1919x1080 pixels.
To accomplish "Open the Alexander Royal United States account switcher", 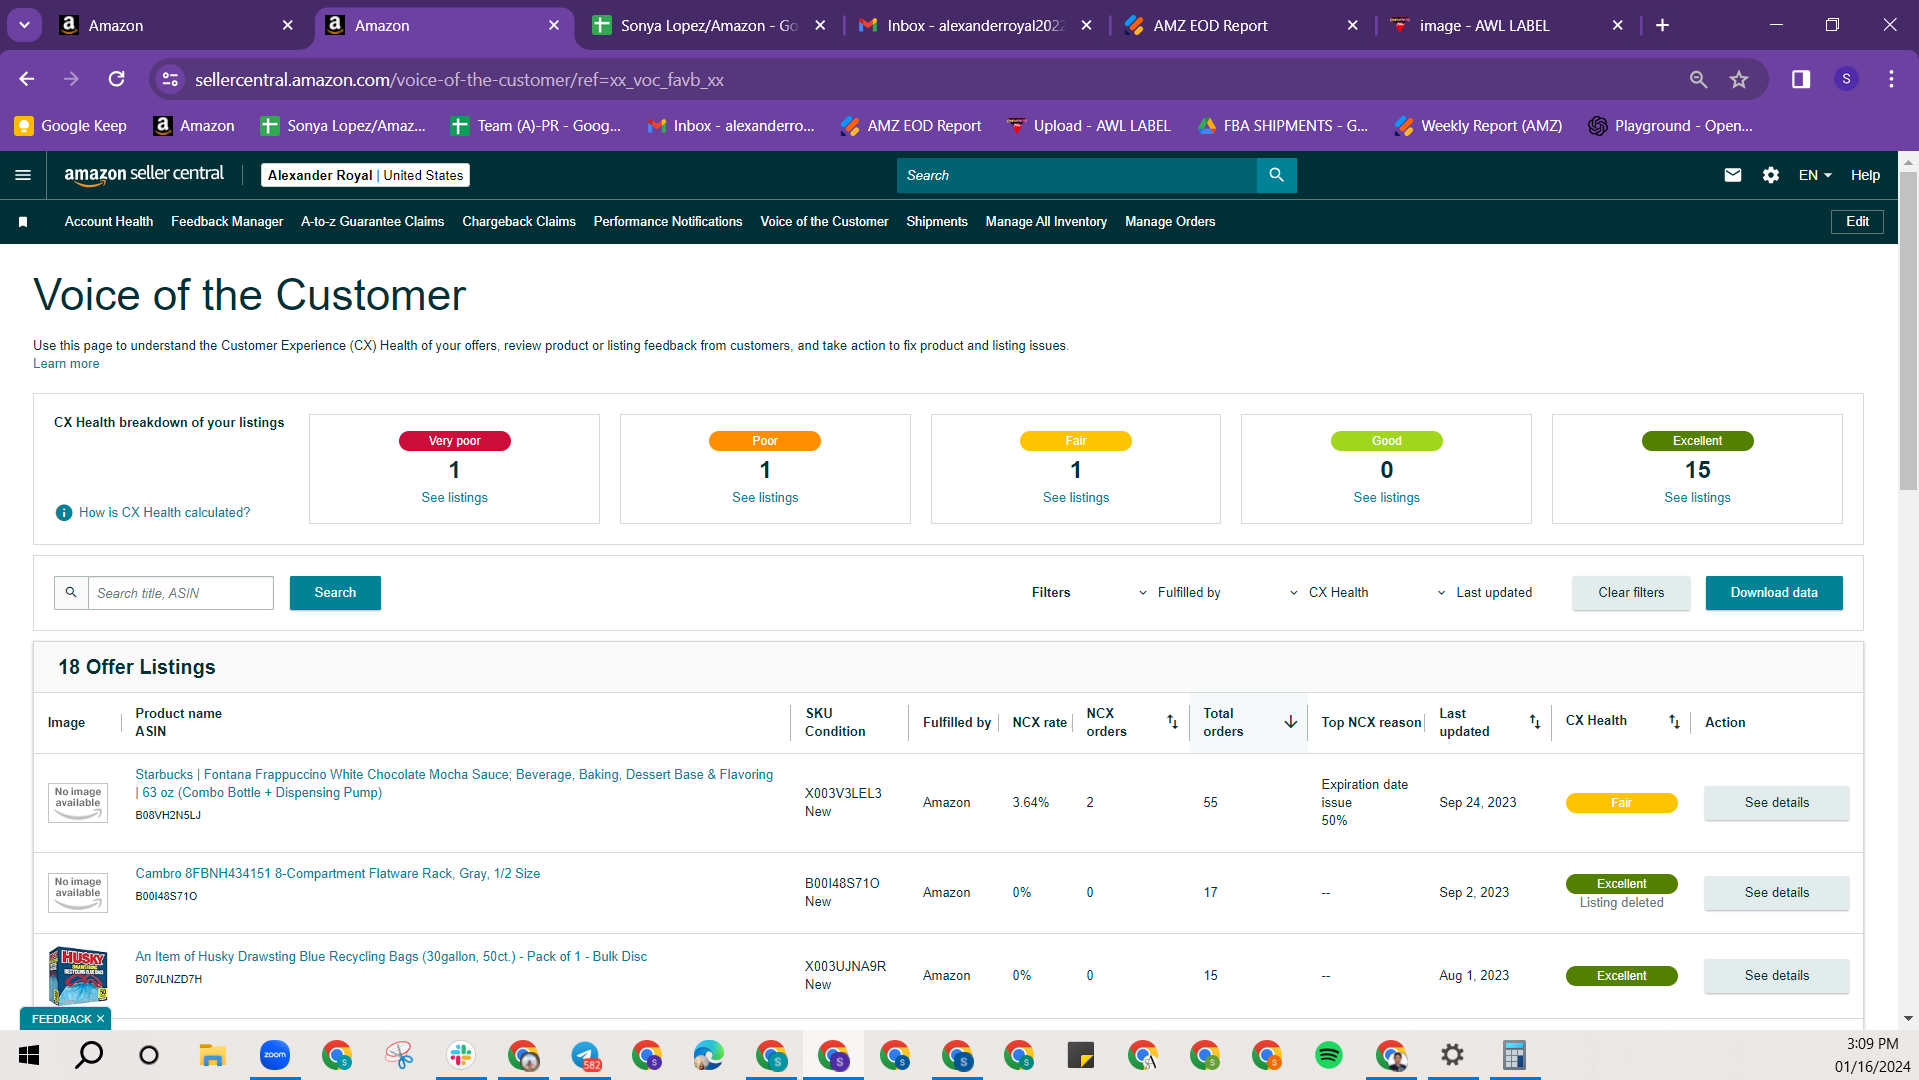I will [x=365, y=175].
